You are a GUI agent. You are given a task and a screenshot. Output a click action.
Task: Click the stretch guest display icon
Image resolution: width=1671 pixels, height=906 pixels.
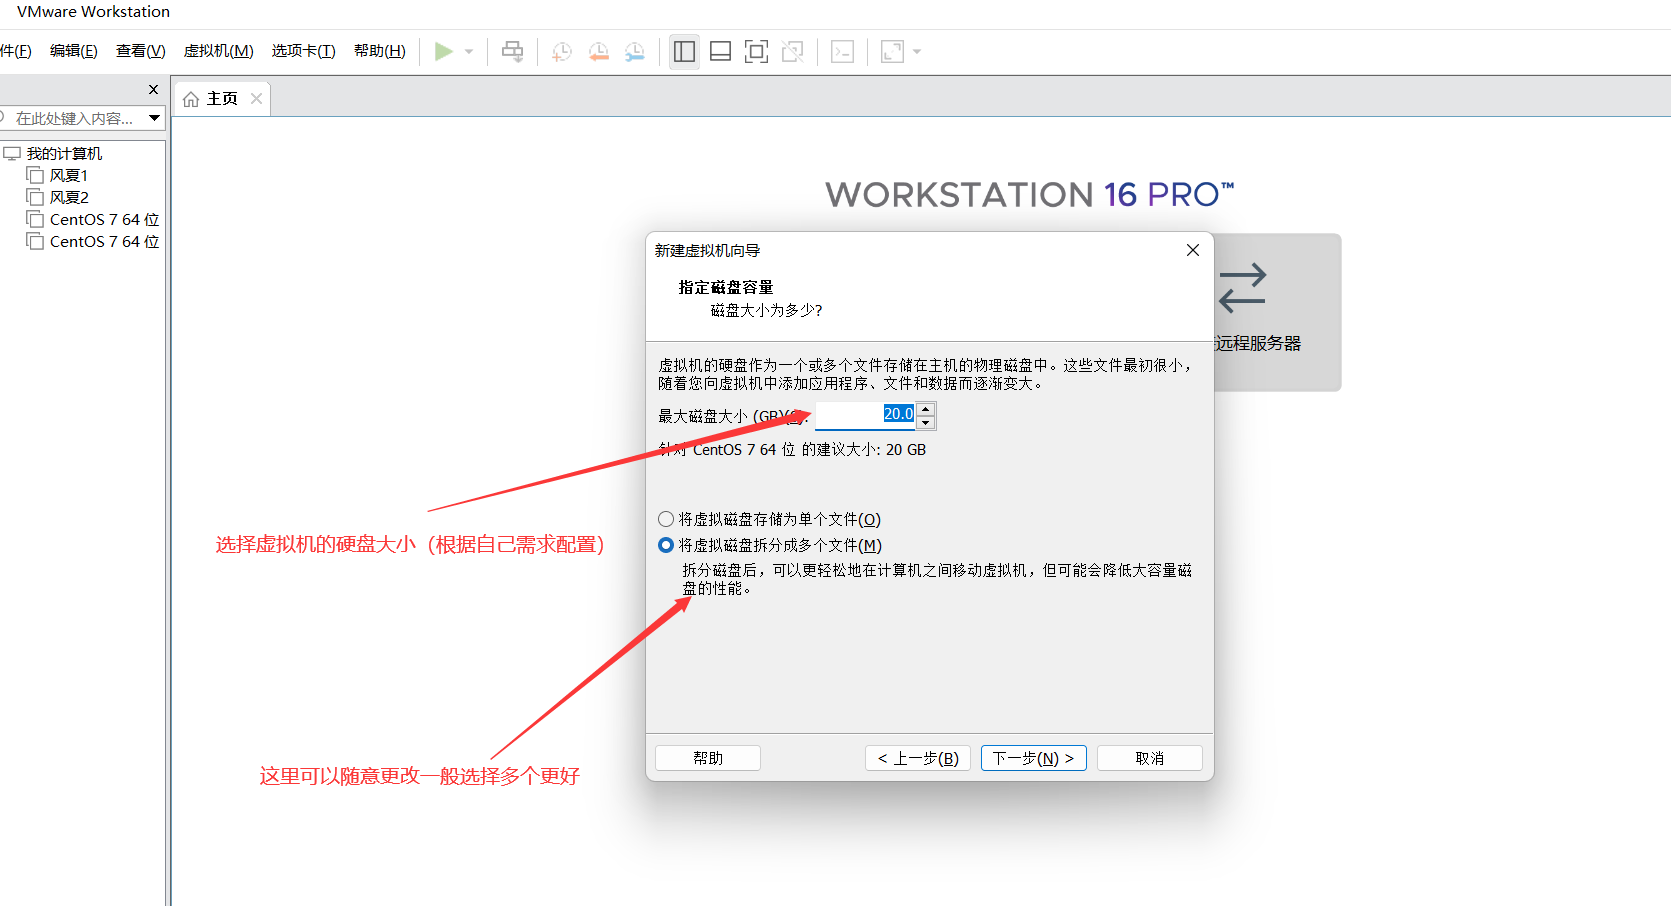pos(892,52)
